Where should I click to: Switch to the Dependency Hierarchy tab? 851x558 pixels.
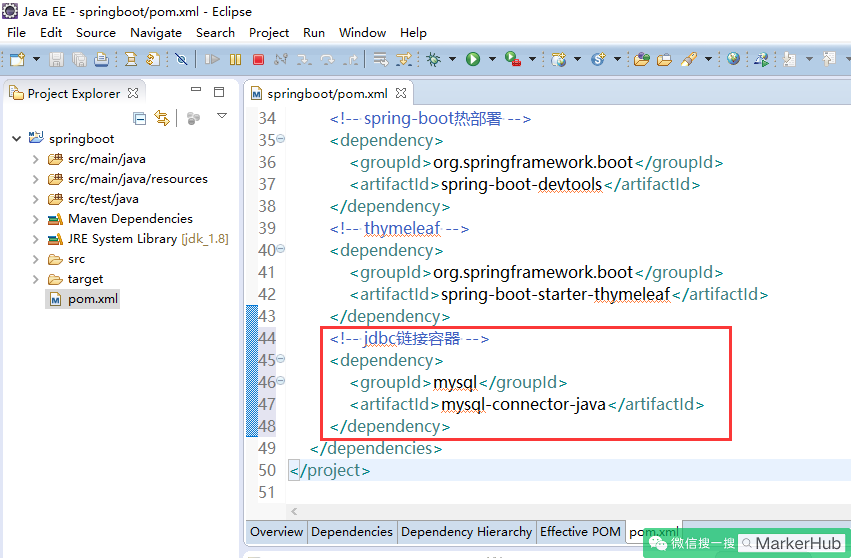click(x=466, y=531)
